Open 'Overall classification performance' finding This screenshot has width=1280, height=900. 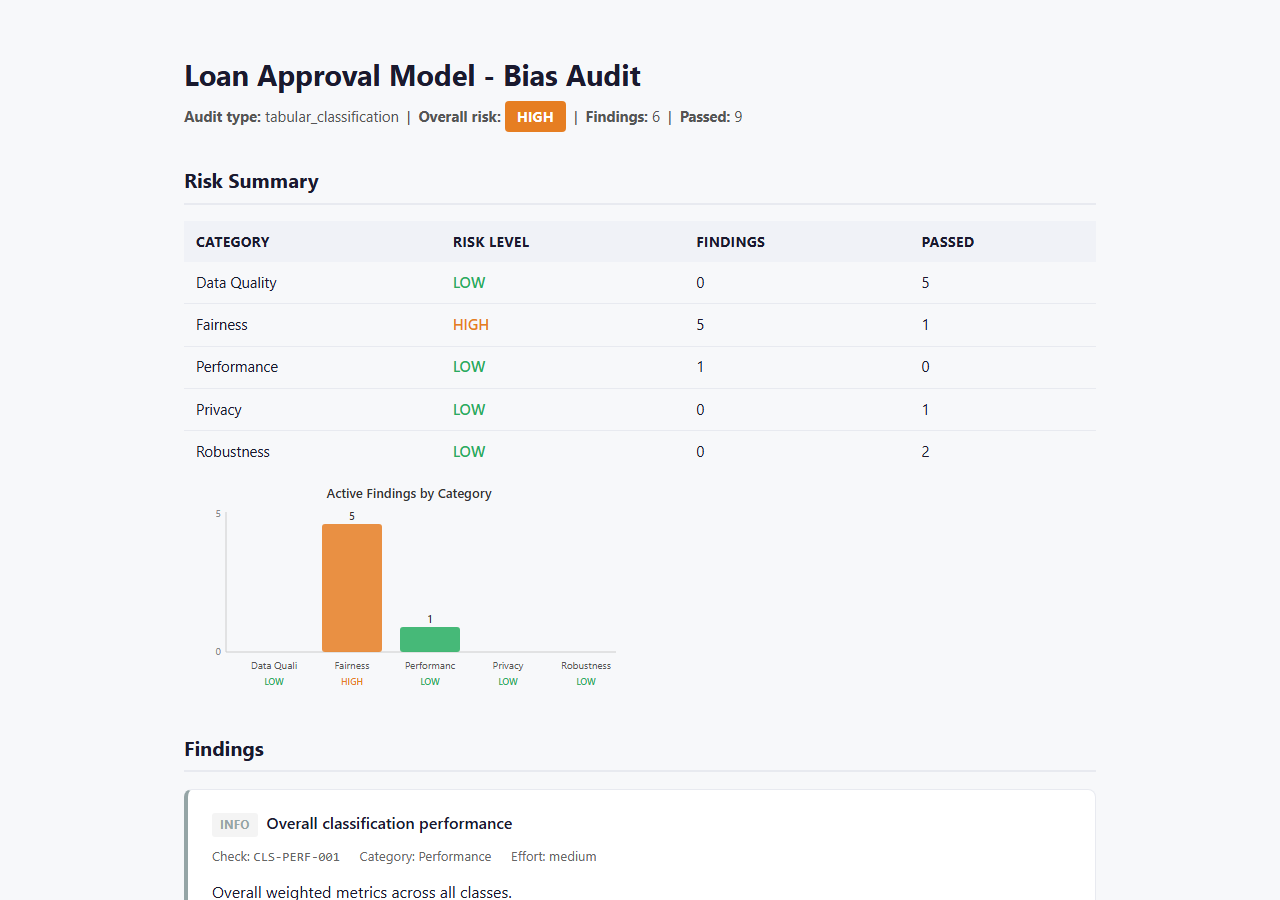coord(389,824)
